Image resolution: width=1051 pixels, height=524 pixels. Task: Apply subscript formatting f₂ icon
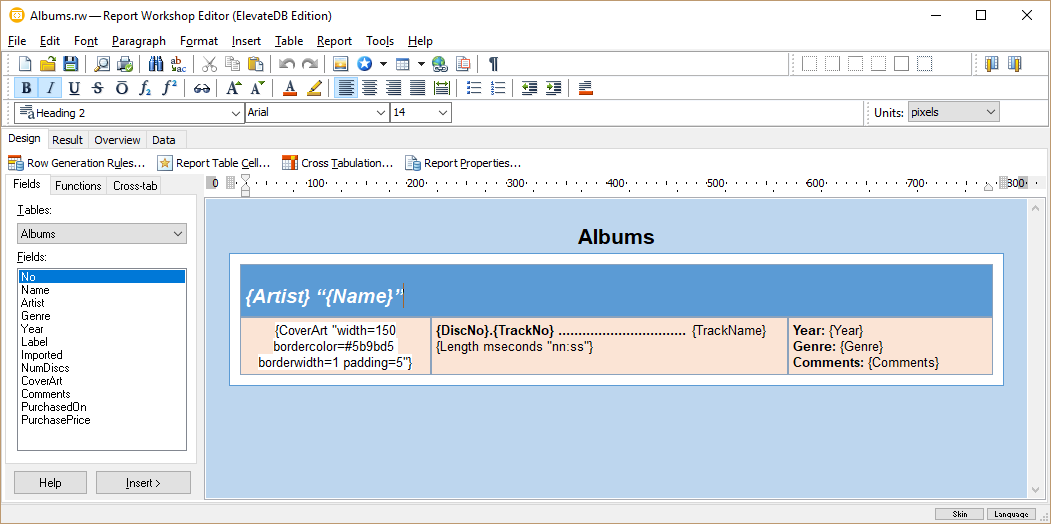145,88
